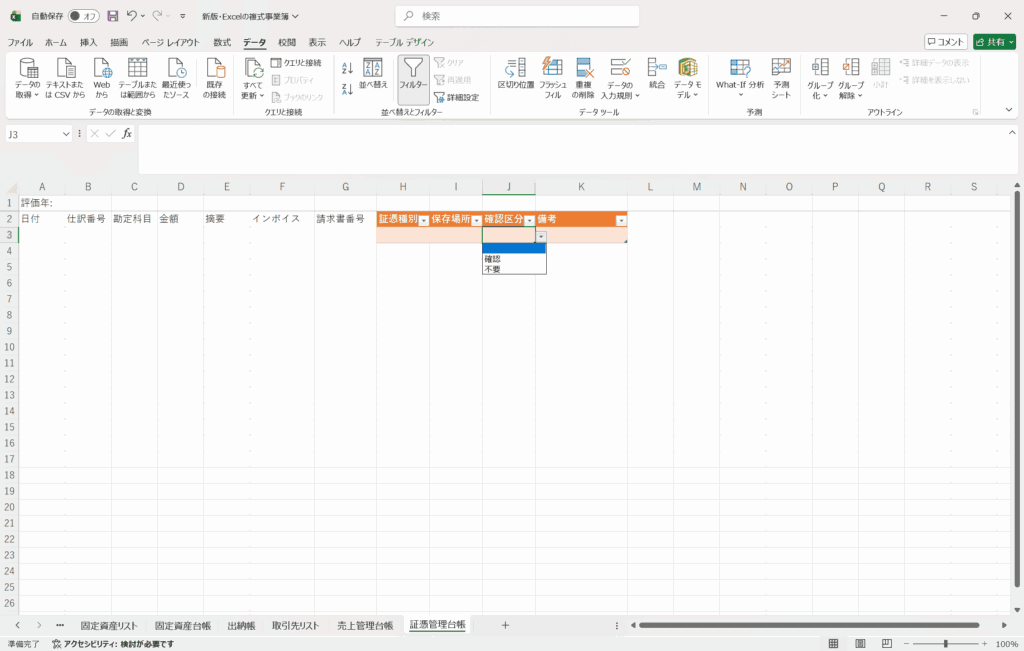The height and width of the screenshot is (651, 1024).
Task: Toggle the AutoSave (自動保存) switch
Action: click(x=84, y=16)
